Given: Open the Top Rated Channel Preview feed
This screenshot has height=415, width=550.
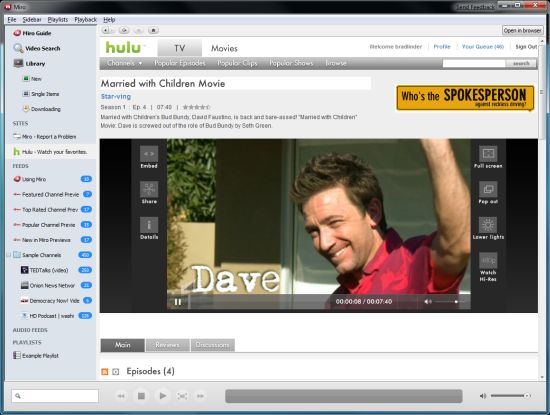Looking at the screenshot, I should pyautogui.click(x=52, y=209).
